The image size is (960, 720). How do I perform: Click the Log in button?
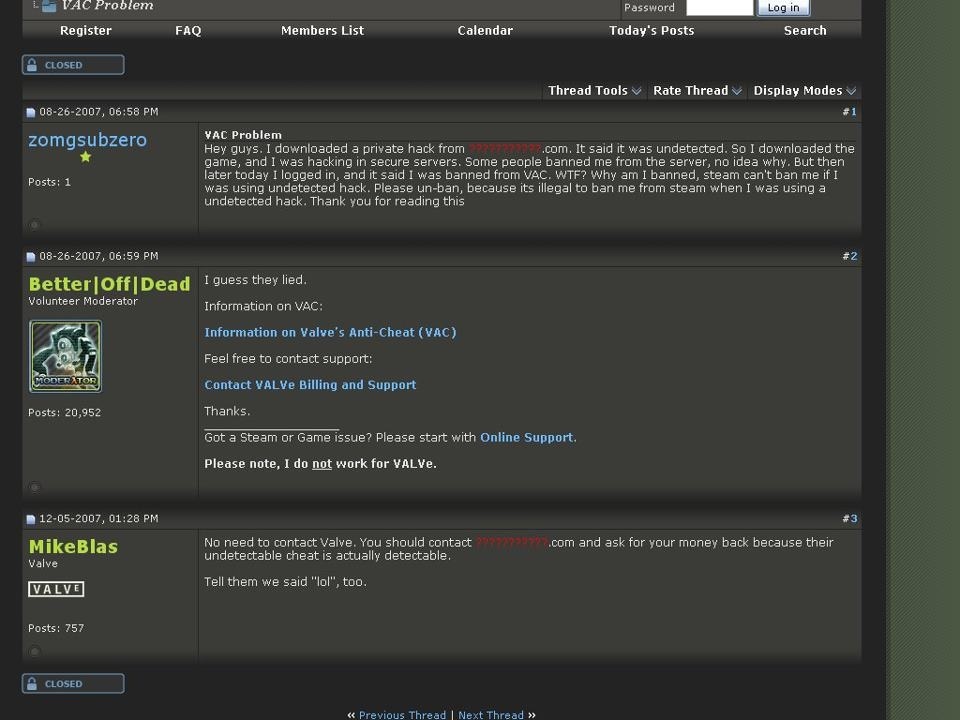784,7
